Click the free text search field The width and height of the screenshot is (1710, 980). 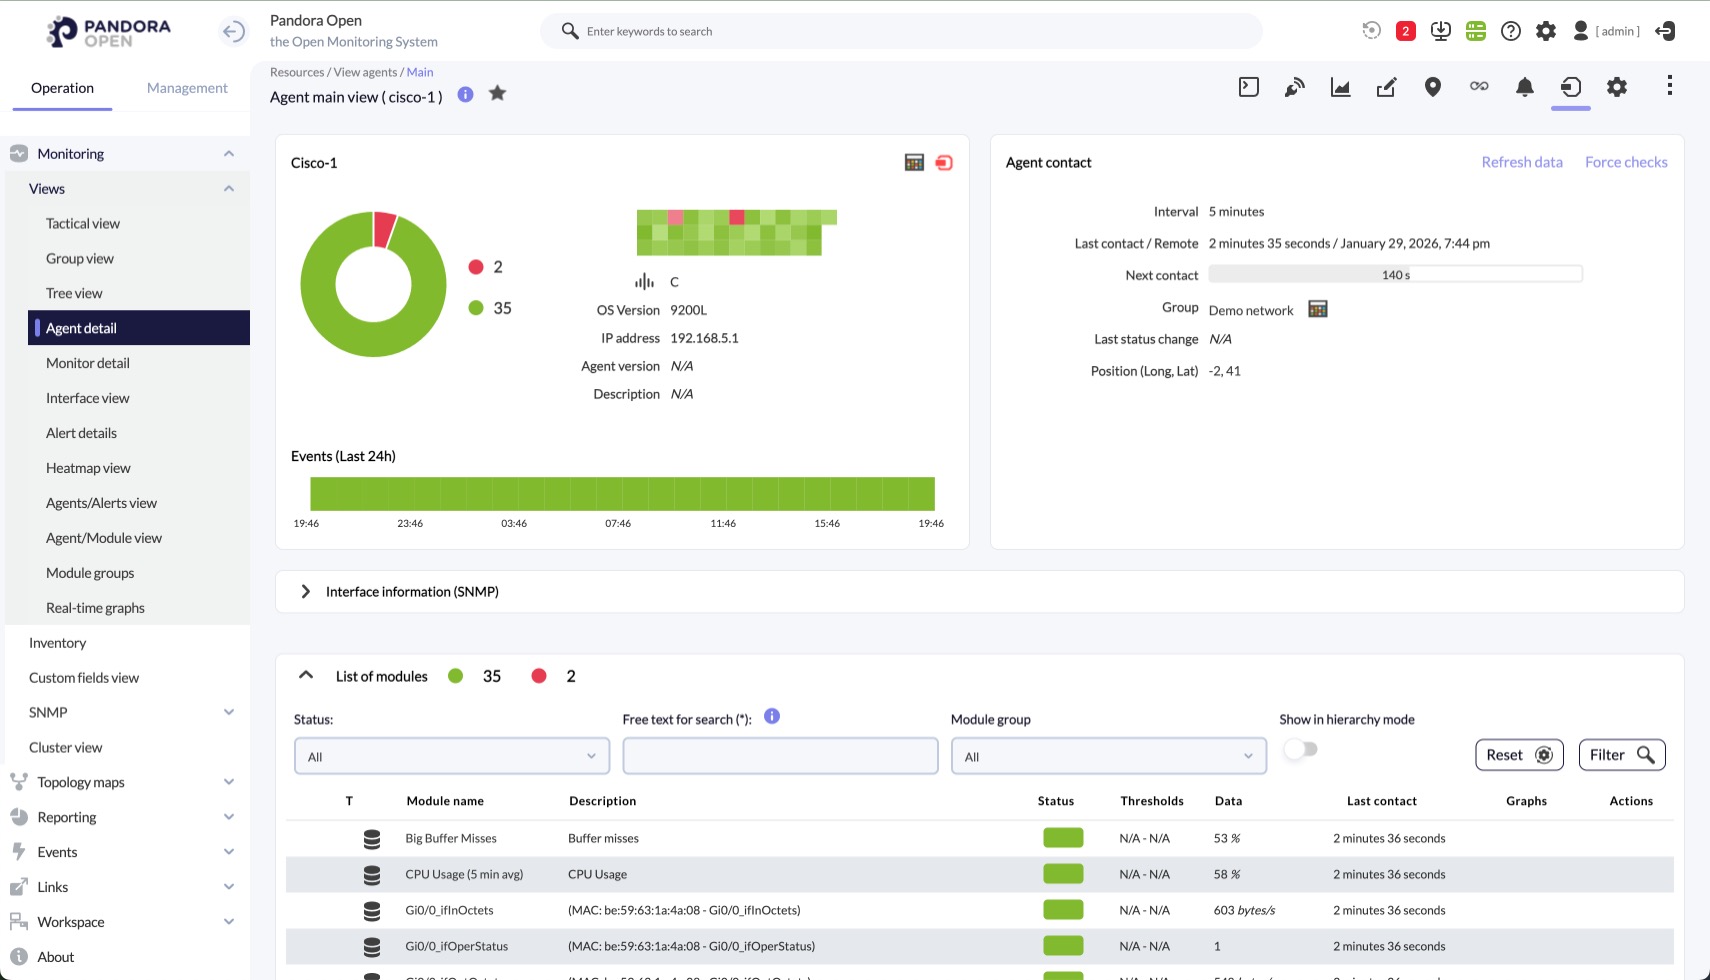[780, 756]
